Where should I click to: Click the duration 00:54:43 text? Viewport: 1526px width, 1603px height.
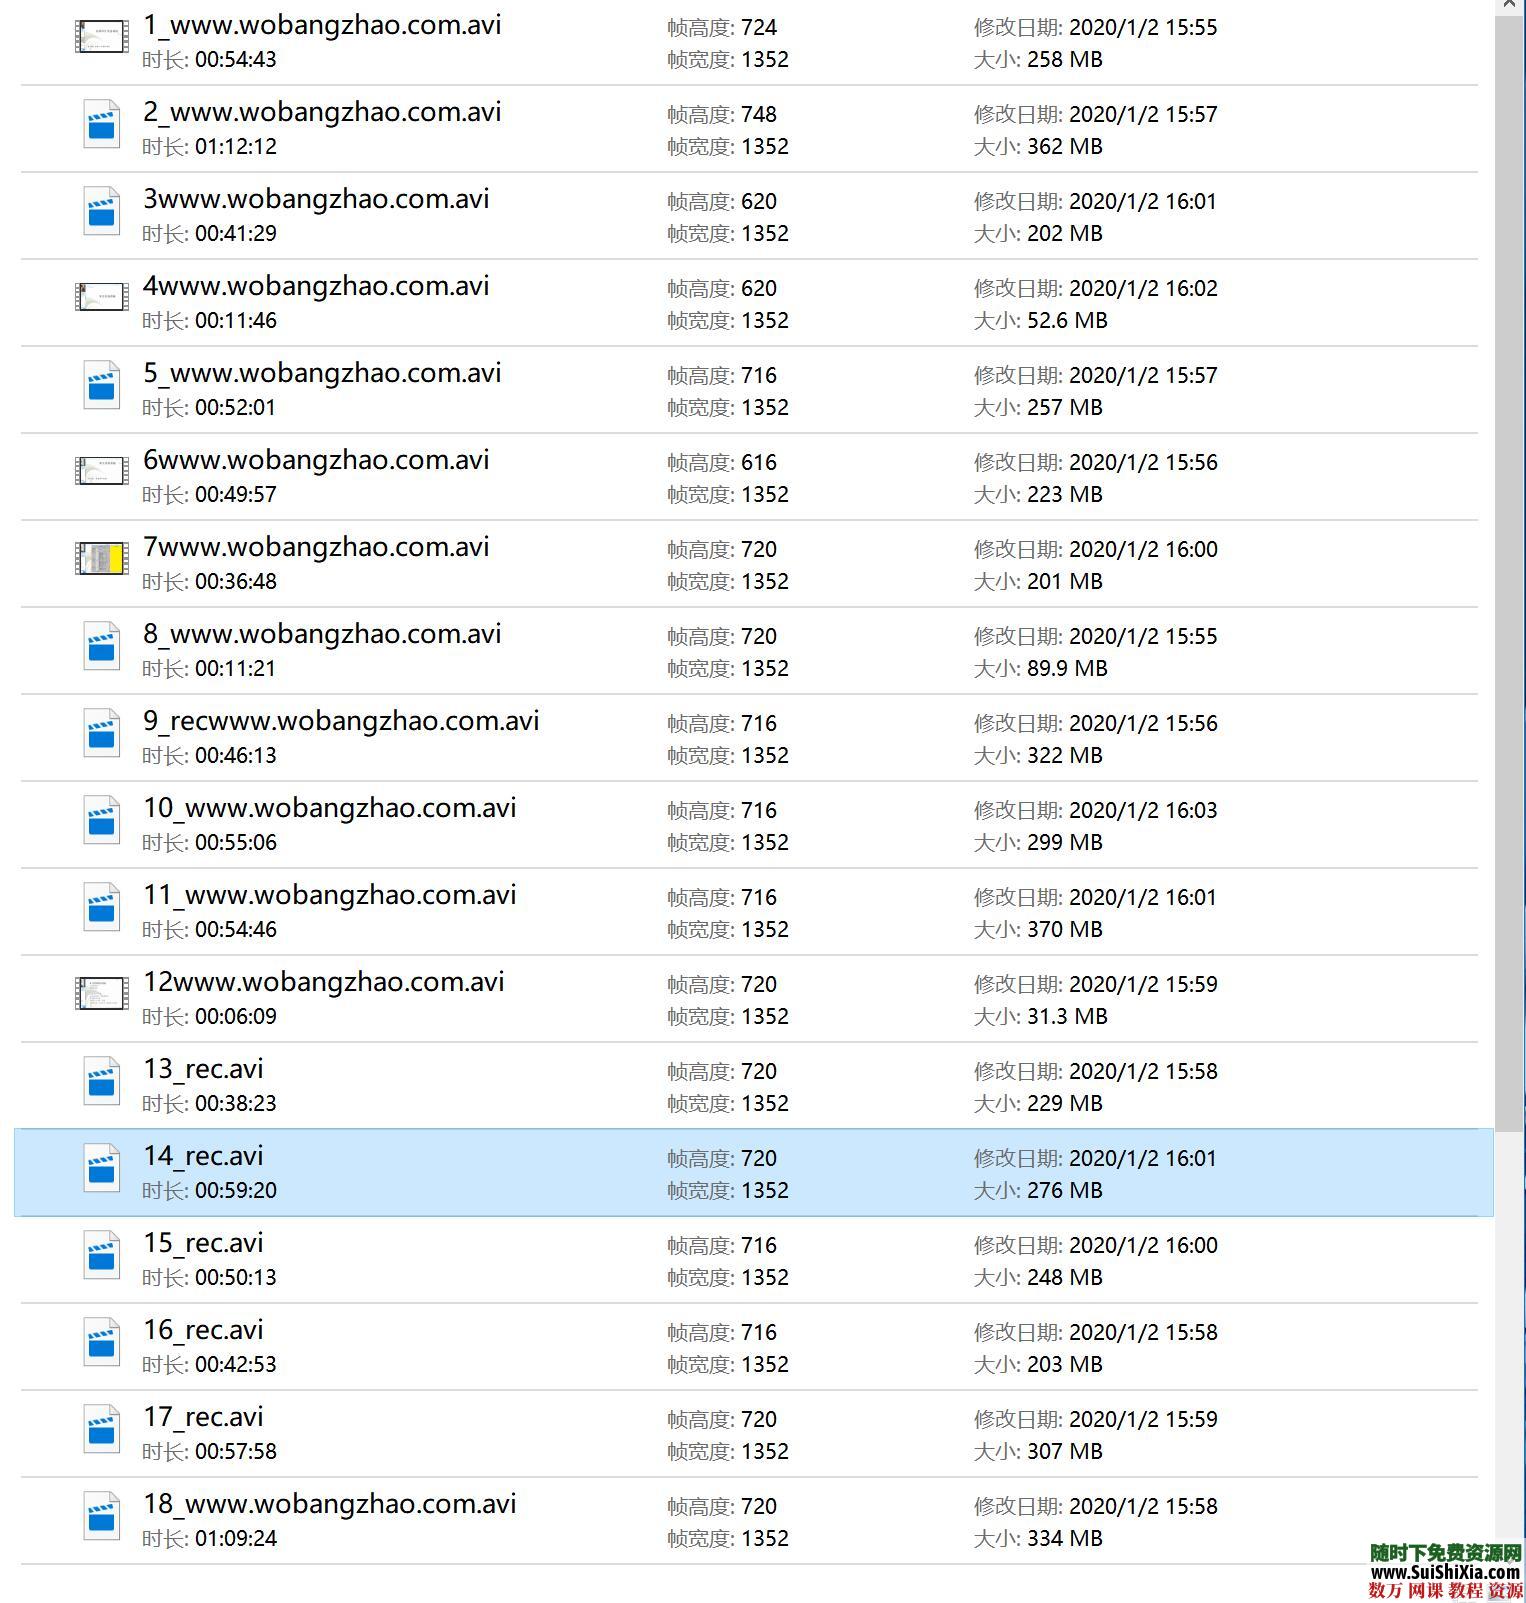click(x=236, y=60)
